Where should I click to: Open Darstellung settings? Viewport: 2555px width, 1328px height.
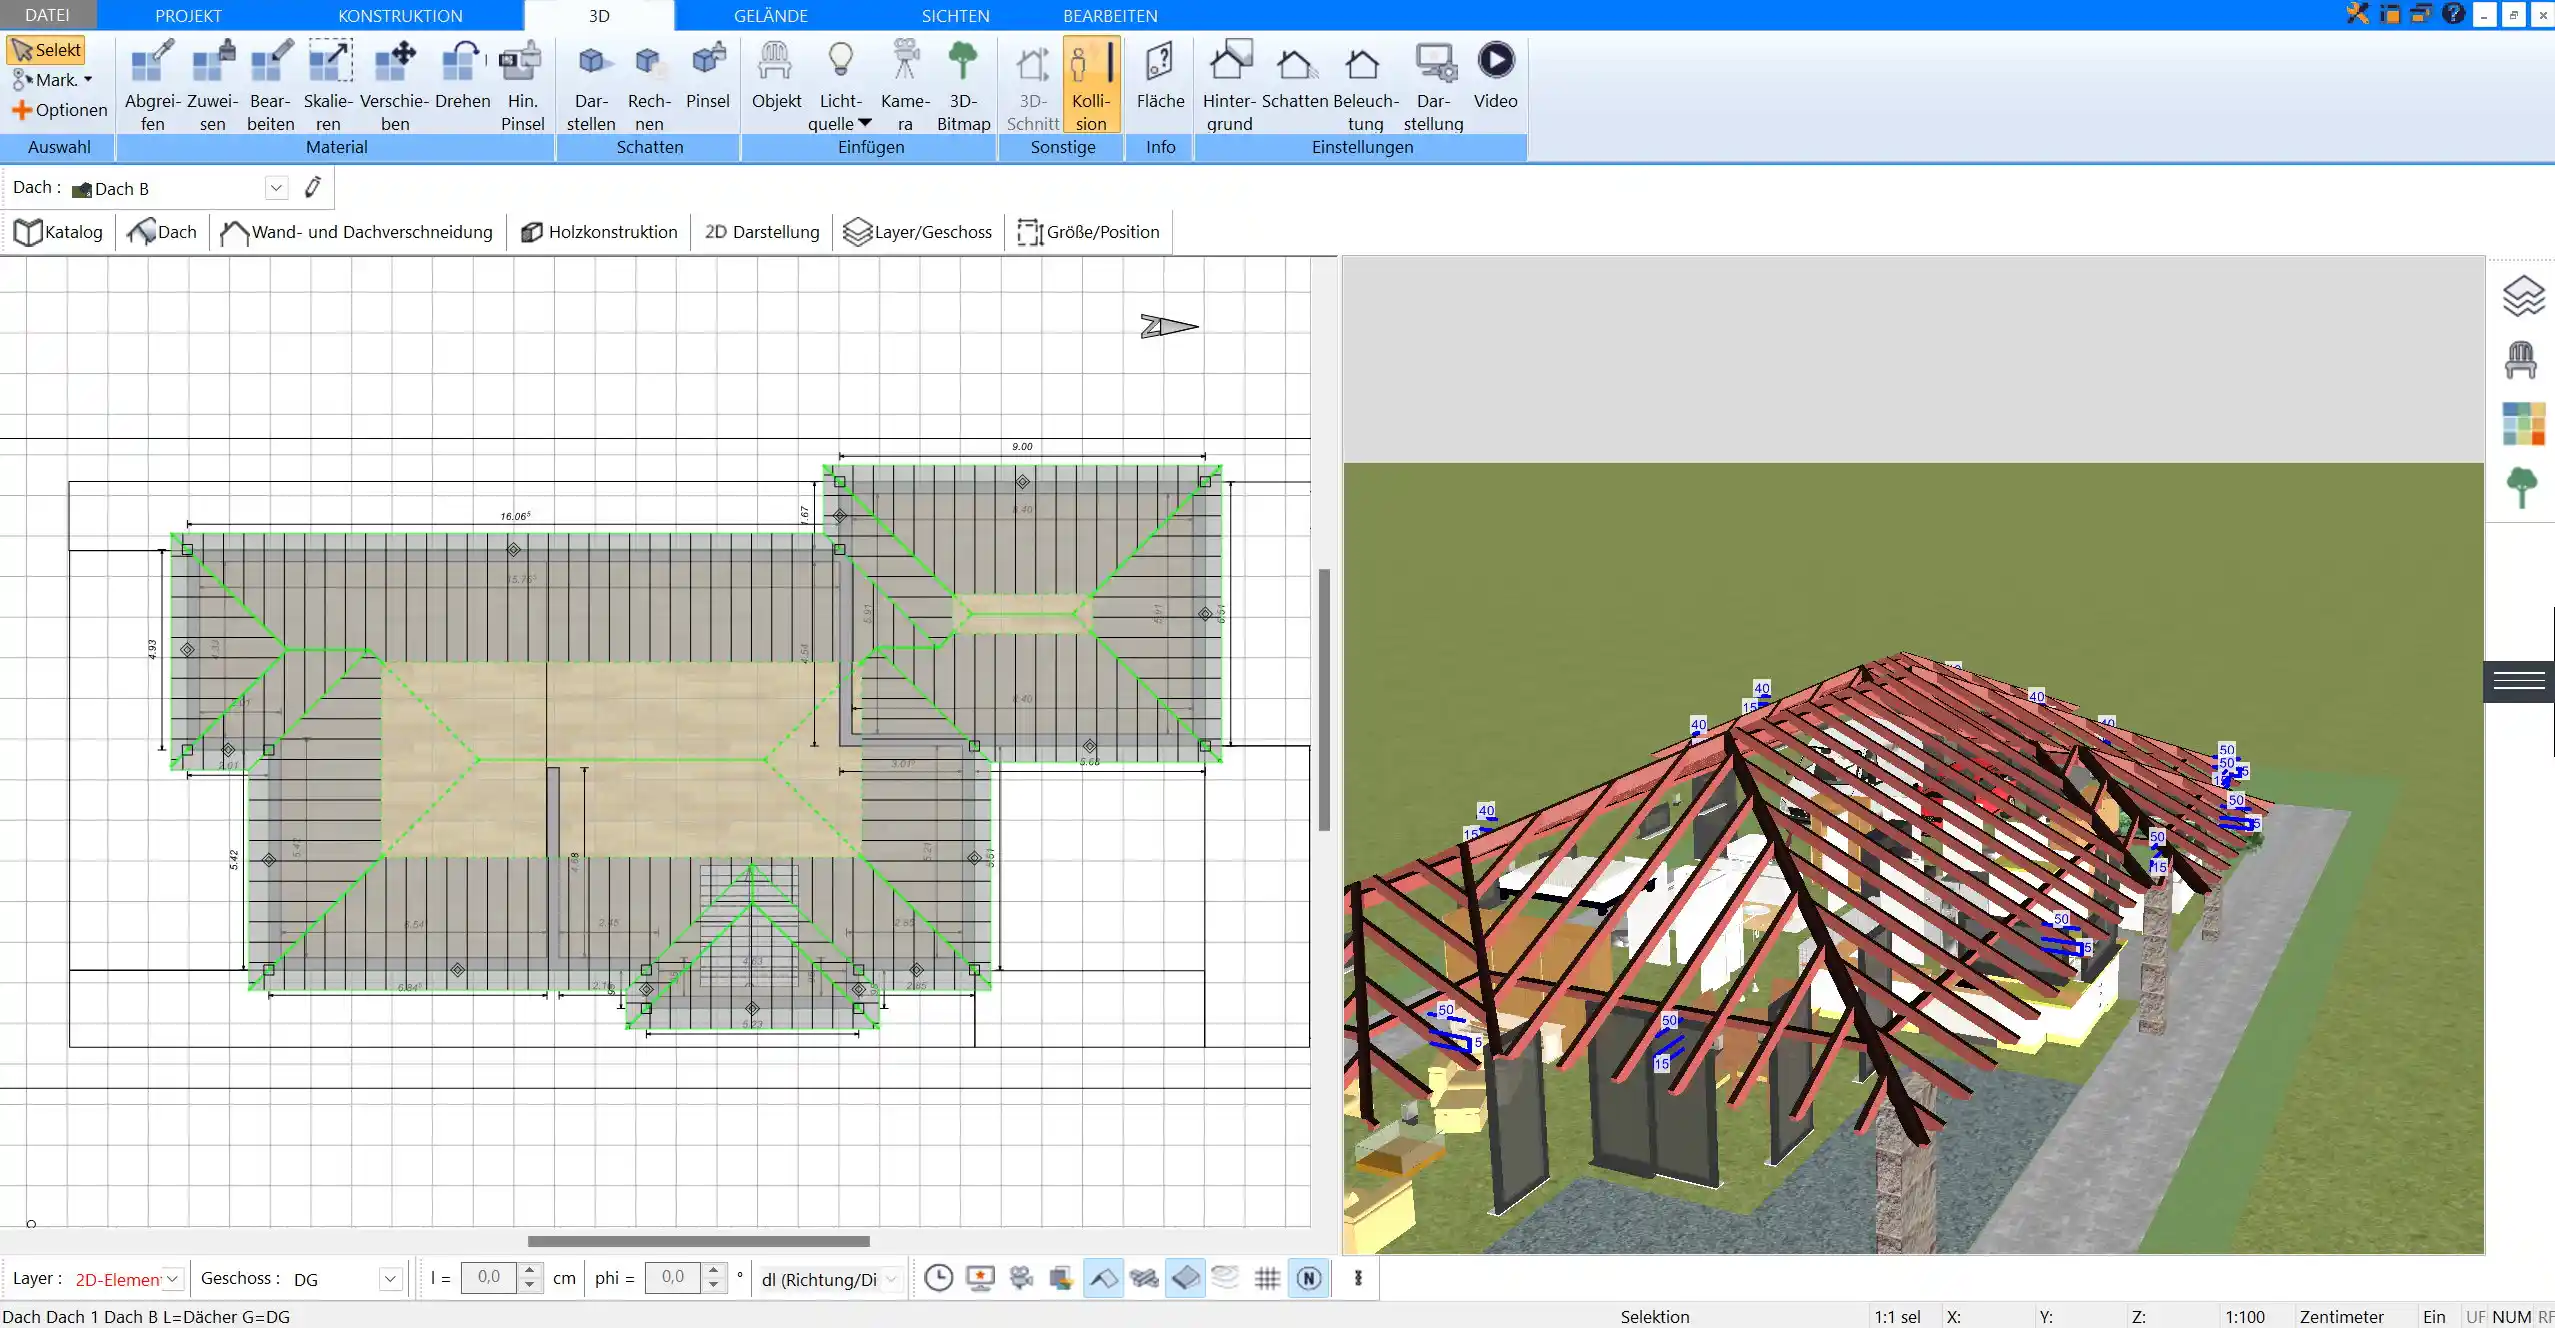pos(1433,85)
